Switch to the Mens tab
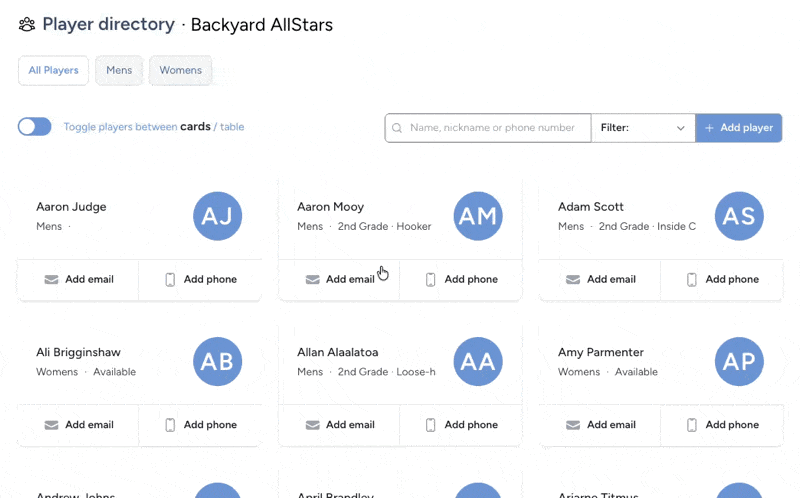The width and height of the screenshot is (800, 498). point(119,70)
